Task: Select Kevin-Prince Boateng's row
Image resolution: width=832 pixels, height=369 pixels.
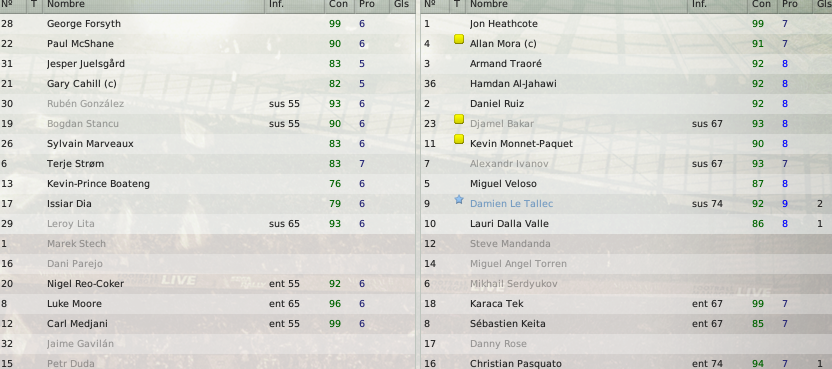Action: (207, 184)
